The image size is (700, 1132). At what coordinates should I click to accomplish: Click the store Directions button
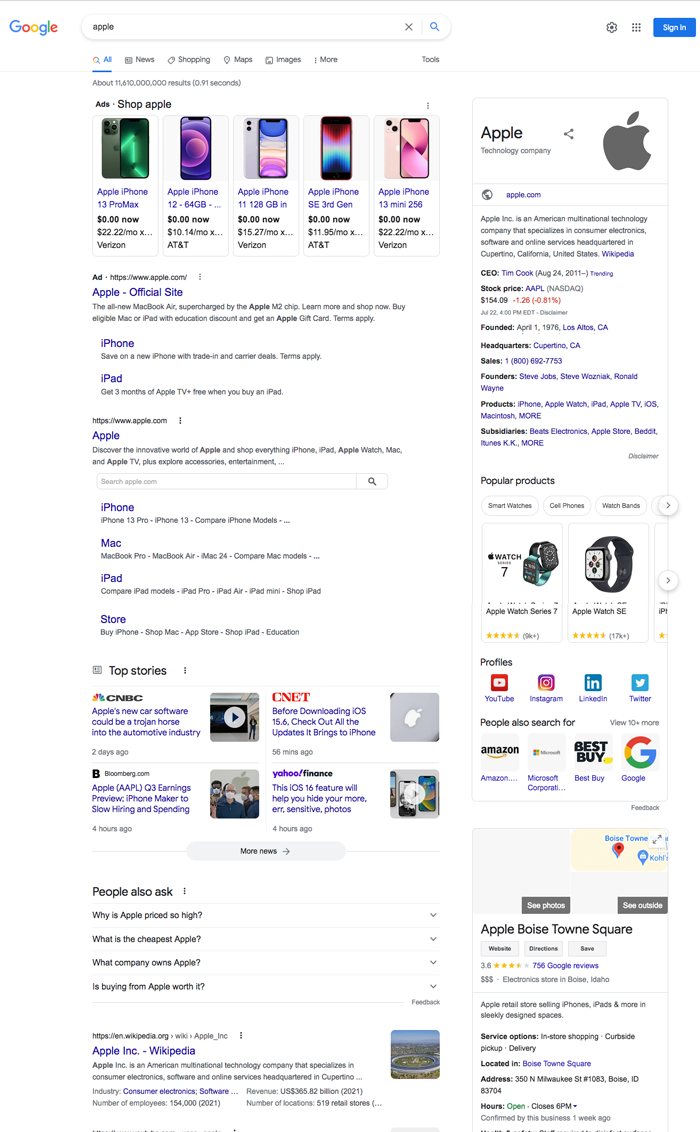point(543,949)
